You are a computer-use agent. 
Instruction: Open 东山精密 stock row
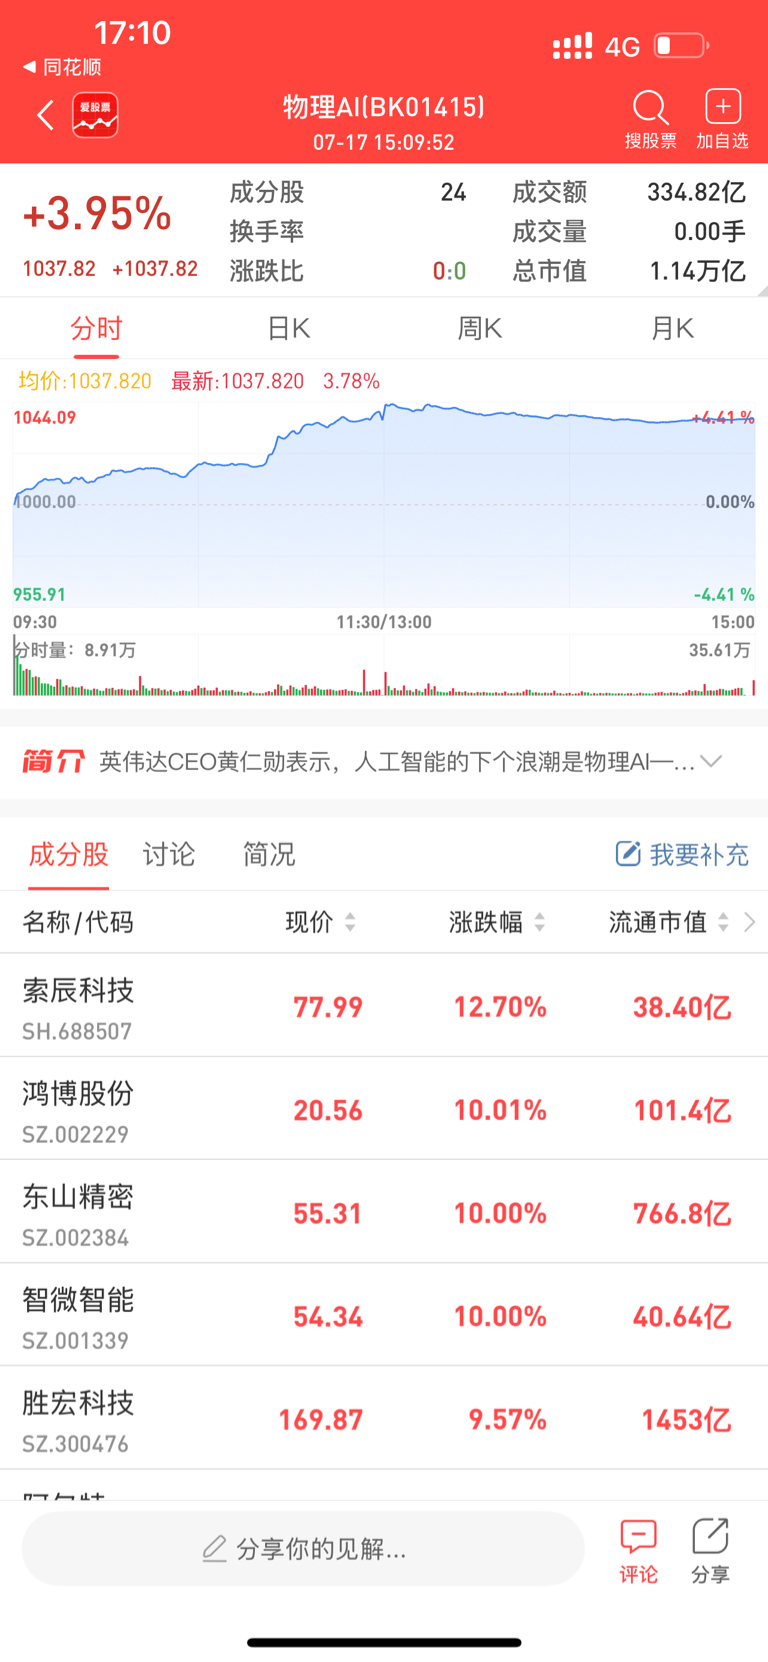point(384,1211)
